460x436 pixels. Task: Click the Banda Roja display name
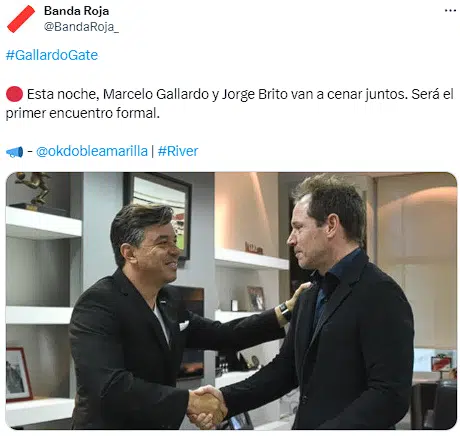click(76, 11)
